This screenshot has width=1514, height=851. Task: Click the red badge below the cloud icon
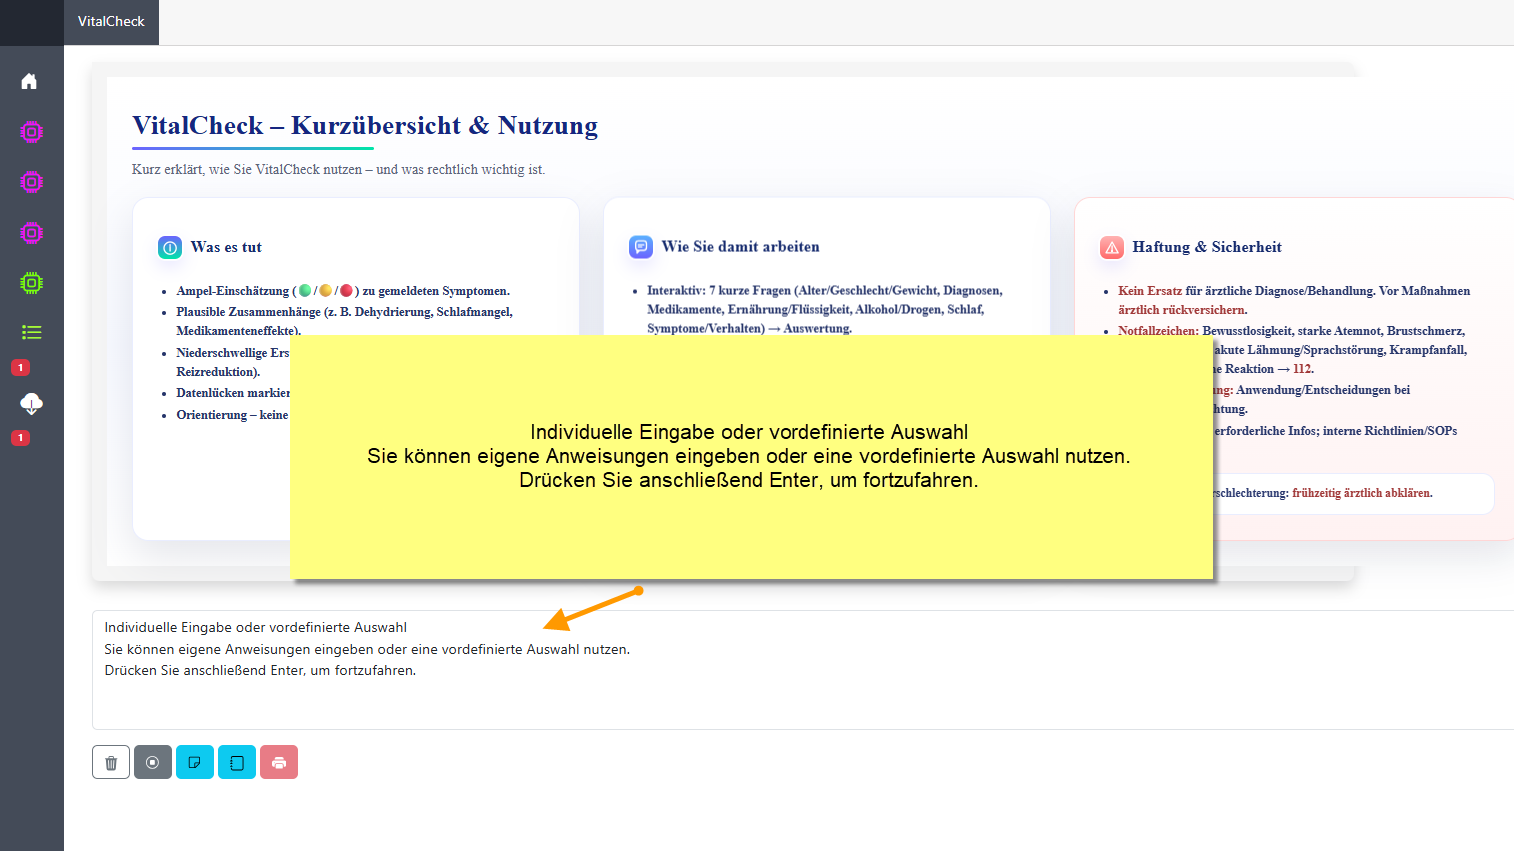[x=20, y=438]
